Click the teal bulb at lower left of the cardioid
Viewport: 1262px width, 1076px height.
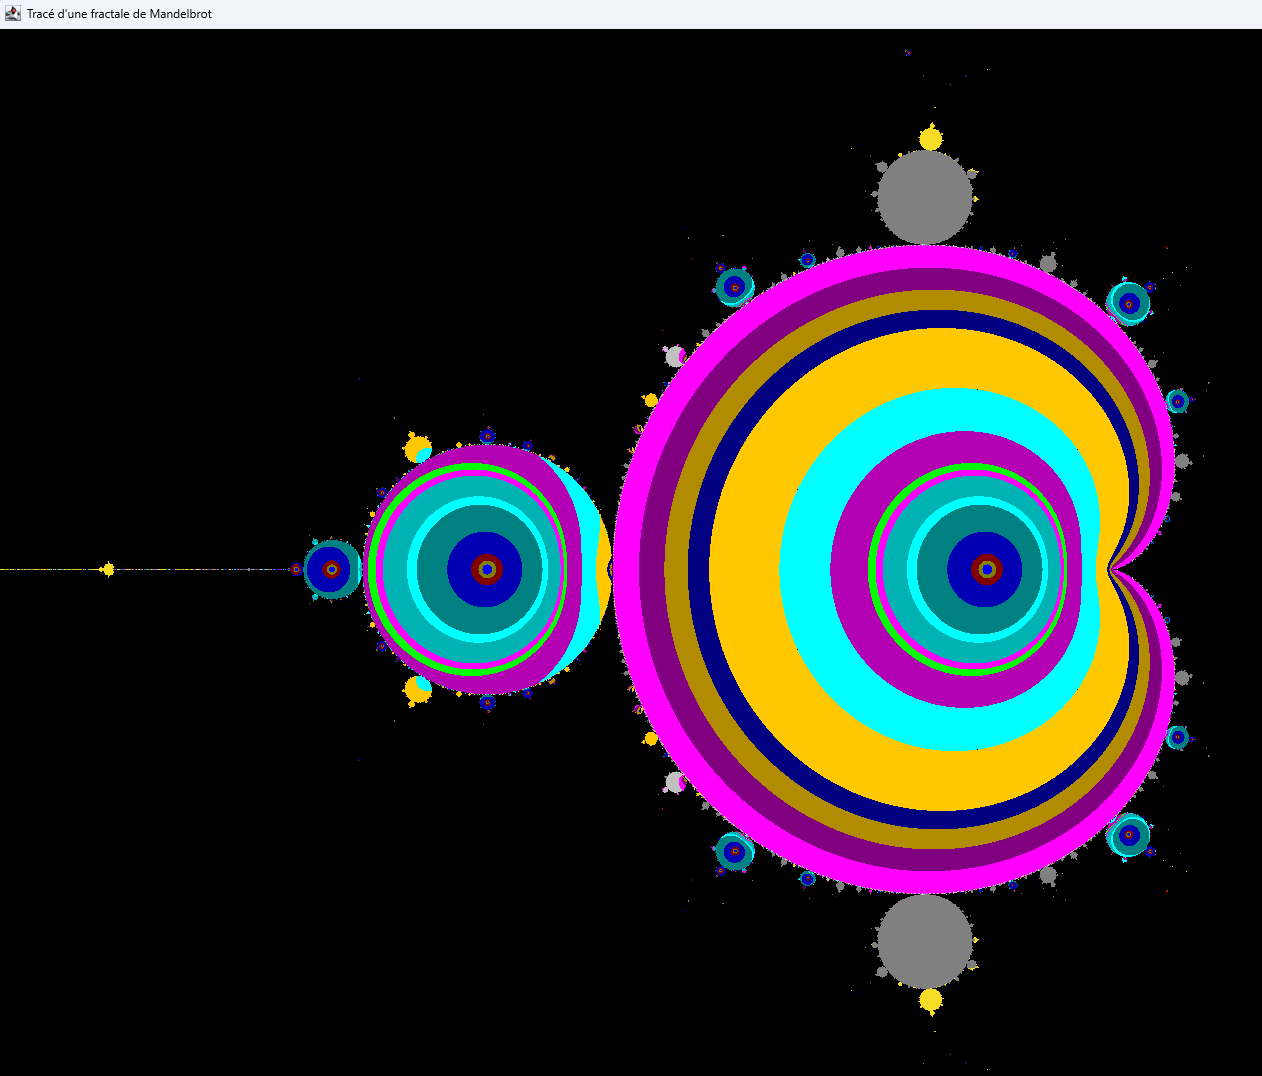[x=734, y=852]
